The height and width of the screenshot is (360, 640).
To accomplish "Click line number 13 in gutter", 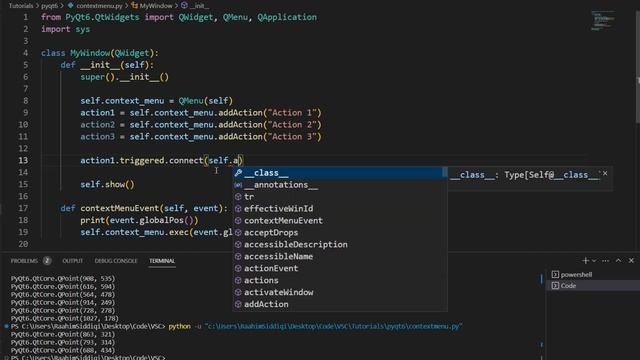I will [x=23, y=161].
